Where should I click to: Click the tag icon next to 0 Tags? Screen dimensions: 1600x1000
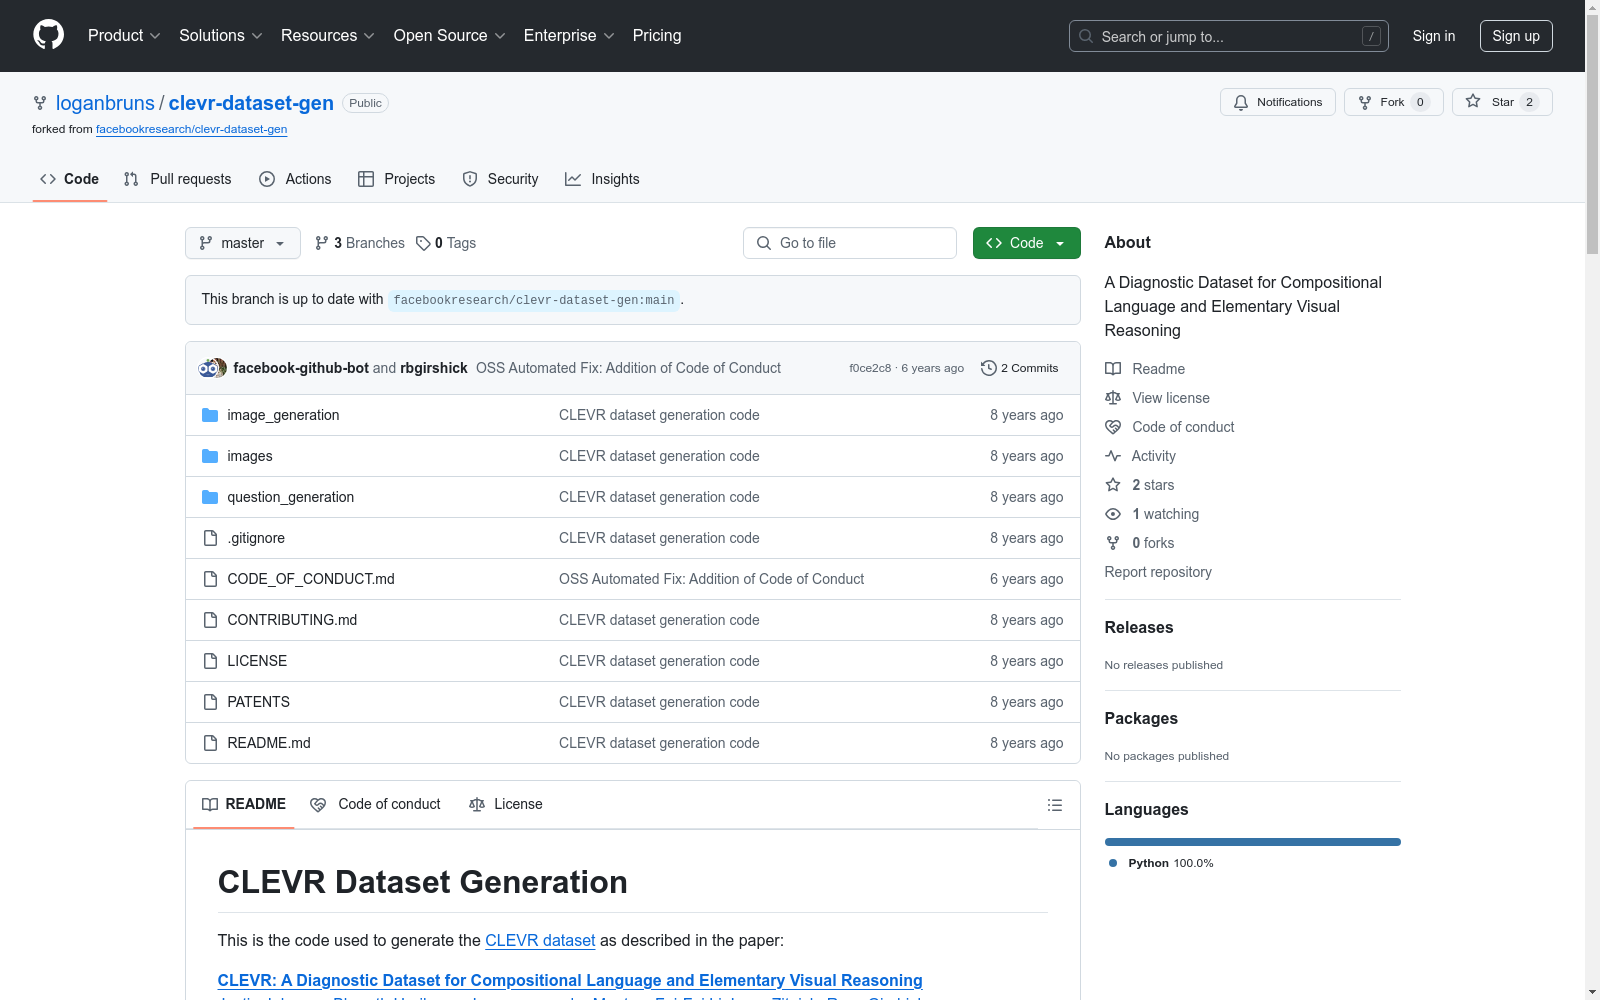click(x=423, y=243)
